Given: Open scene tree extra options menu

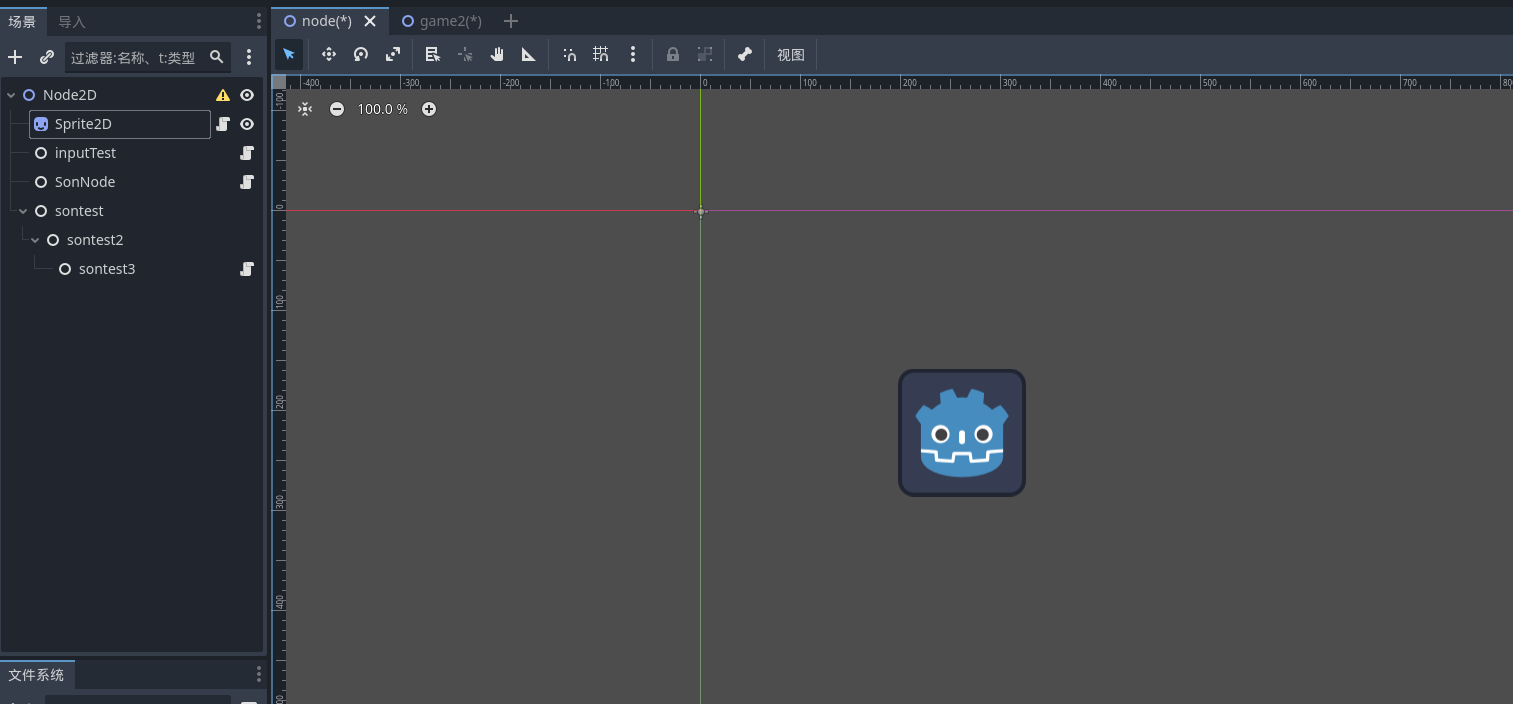Looking at the screenshot, I should point(249,57).
